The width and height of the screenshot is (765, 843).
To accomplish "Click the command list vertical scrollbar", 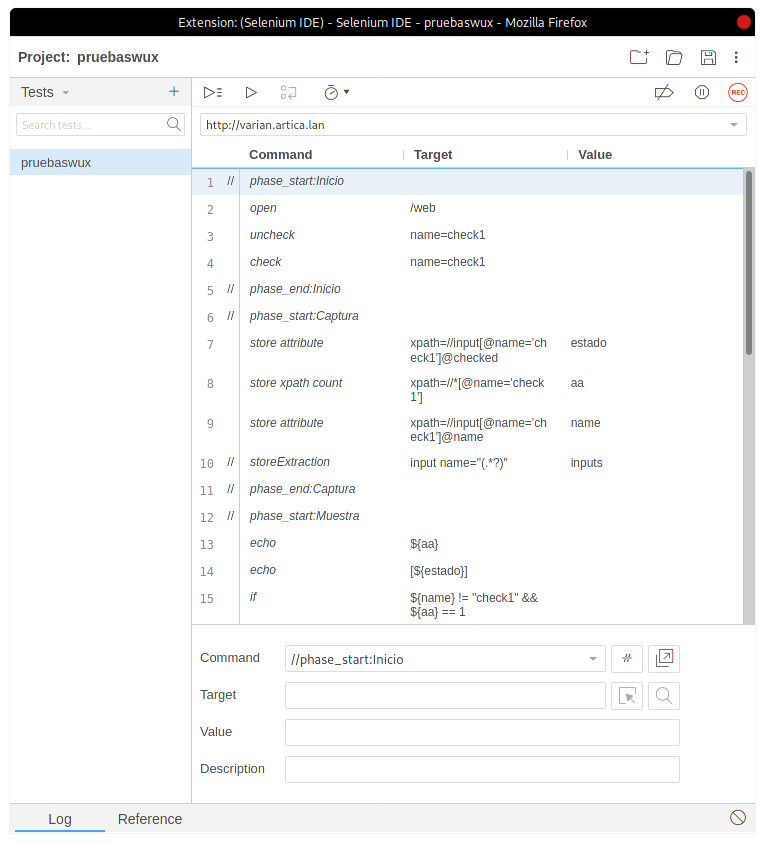I will click(749, 262).
